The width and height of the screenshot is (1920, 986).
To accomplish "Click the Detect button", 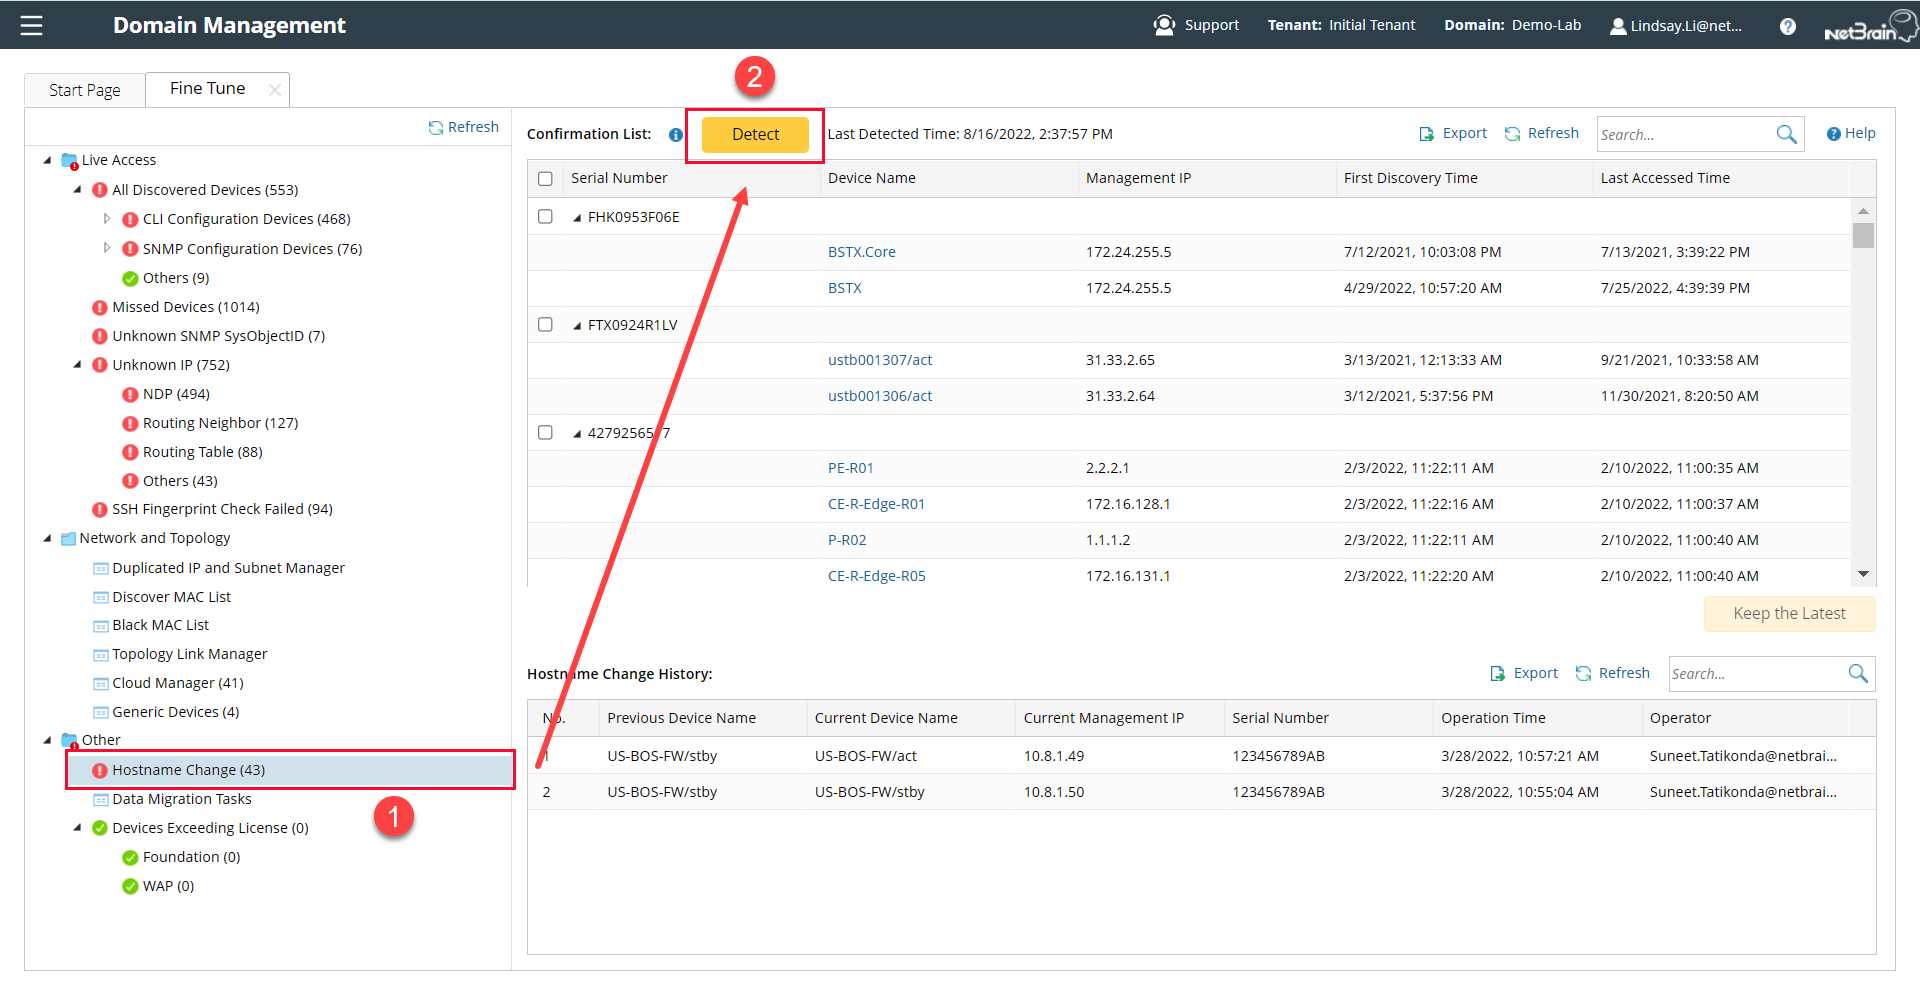I will (x=755, y=134).
